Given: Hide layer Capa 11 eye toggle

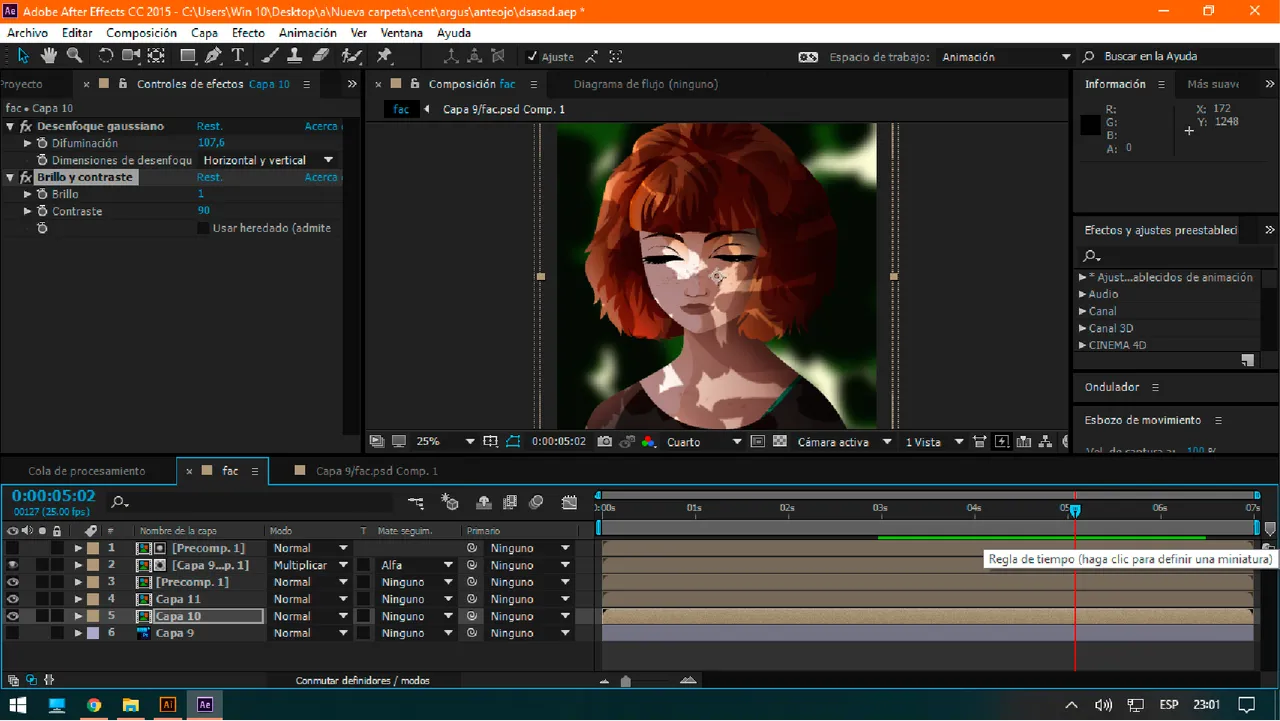Looking at the screenshot, I should (x=13, y=599).
